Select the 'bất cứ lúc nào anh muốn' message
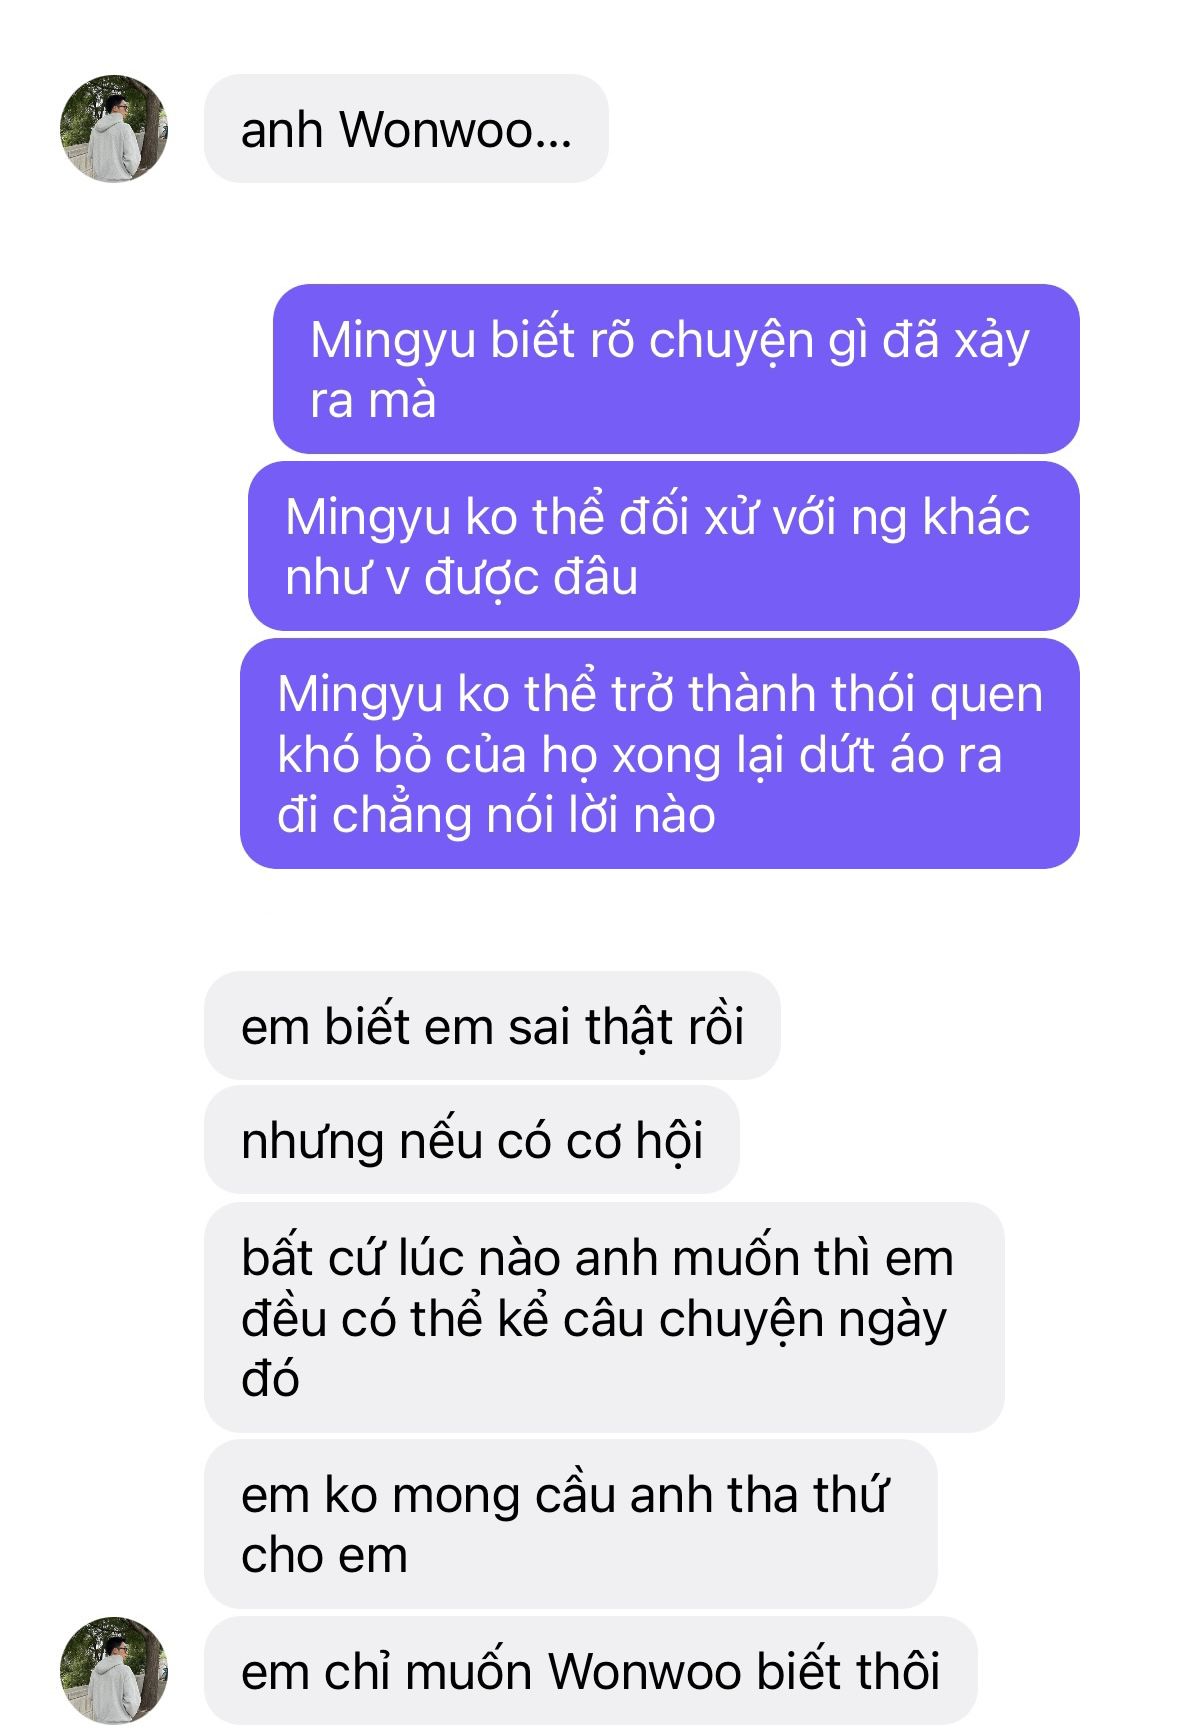Viewport: 1196px width, 1734px height. [604, 1318]
